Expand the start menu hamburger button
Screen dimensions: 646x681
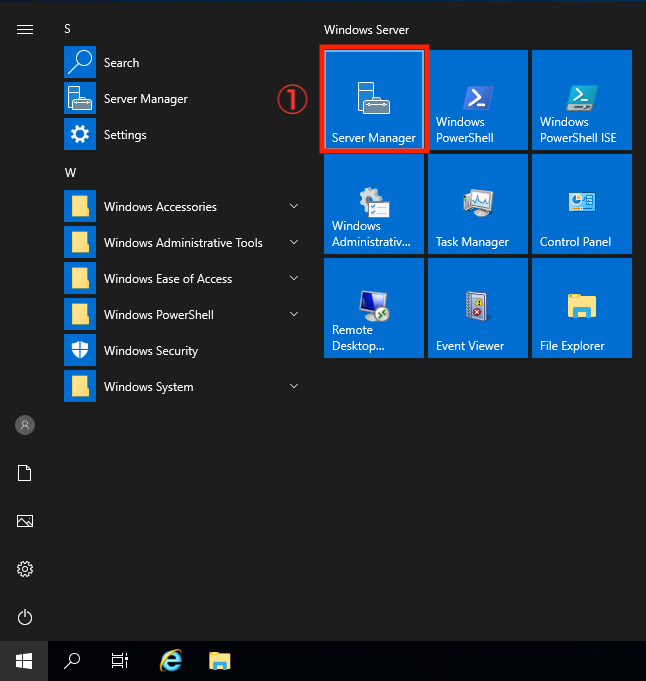[25, 29]
